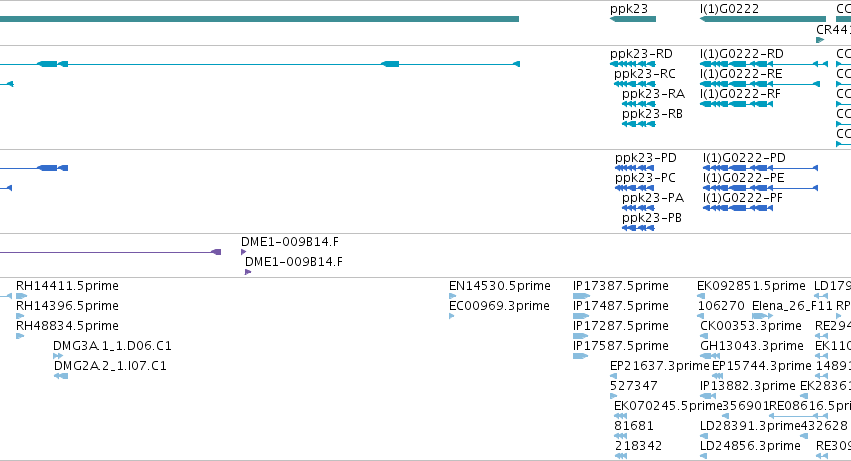
Task: Select the IP17587.5prime EST label
Action: 621,346
